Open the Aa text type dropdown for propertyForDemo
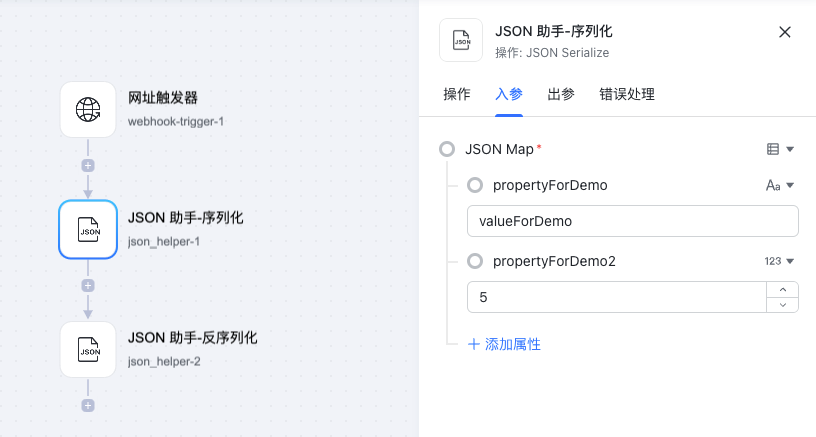816x437 pixels. (x=780, y=185)
